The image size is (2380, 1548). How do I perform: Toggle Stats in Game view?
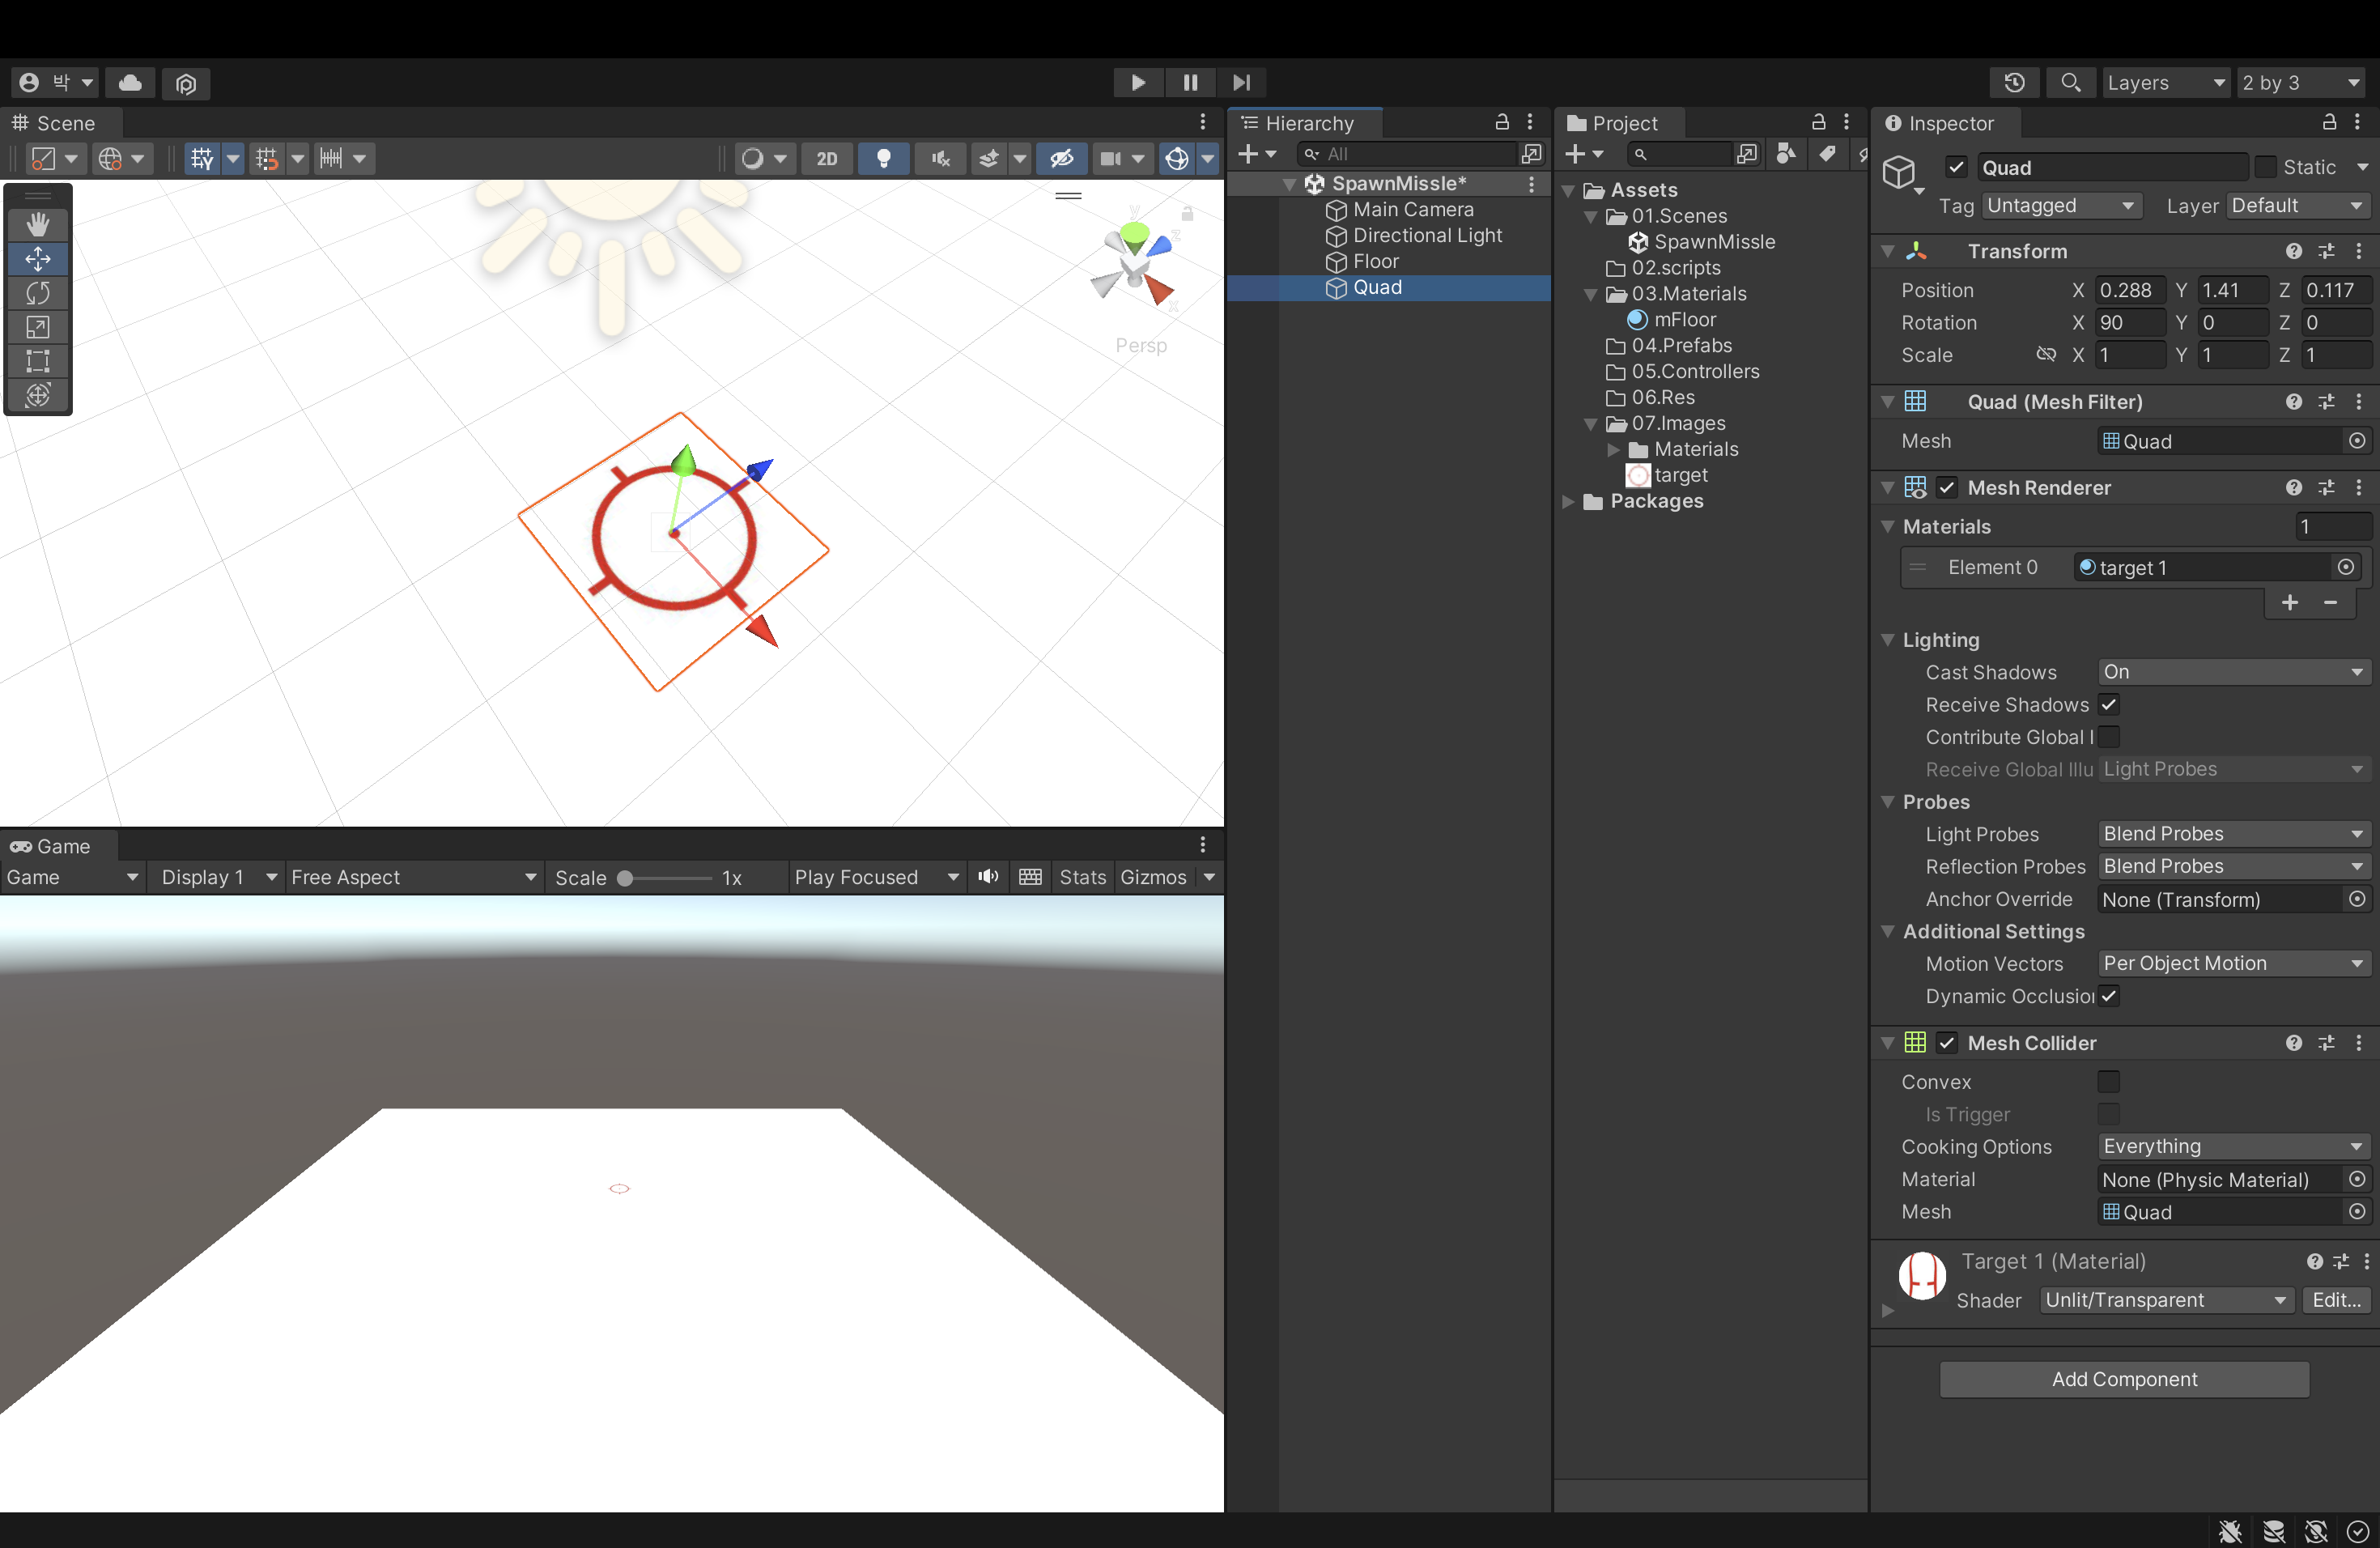tap(1083, 877)
